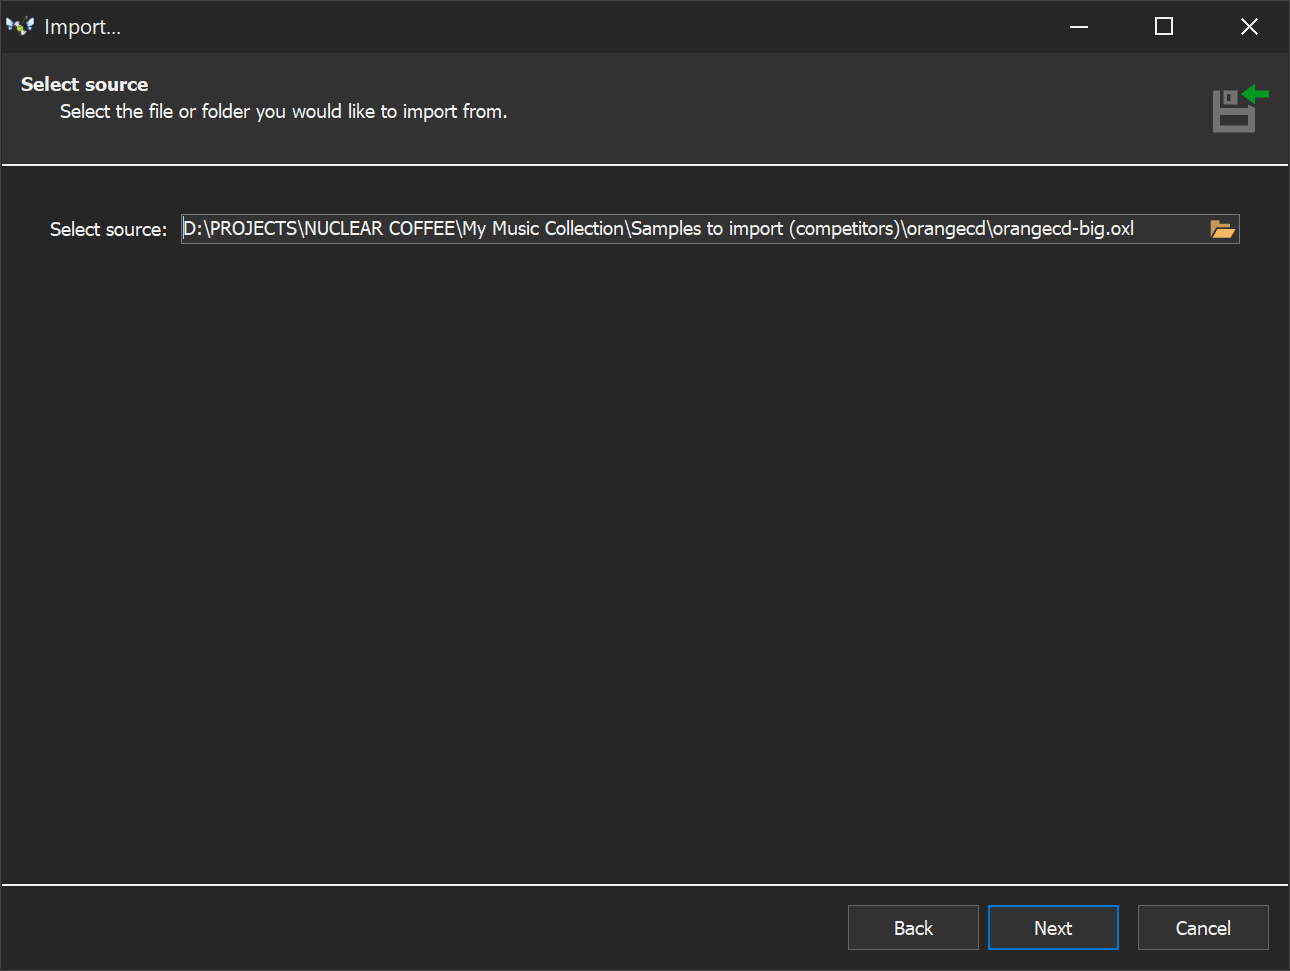This screenshot has width=1290, height=971.
Task: Click the "Select source:" field label
Action: pyautogui.click(x=108, y=230)
